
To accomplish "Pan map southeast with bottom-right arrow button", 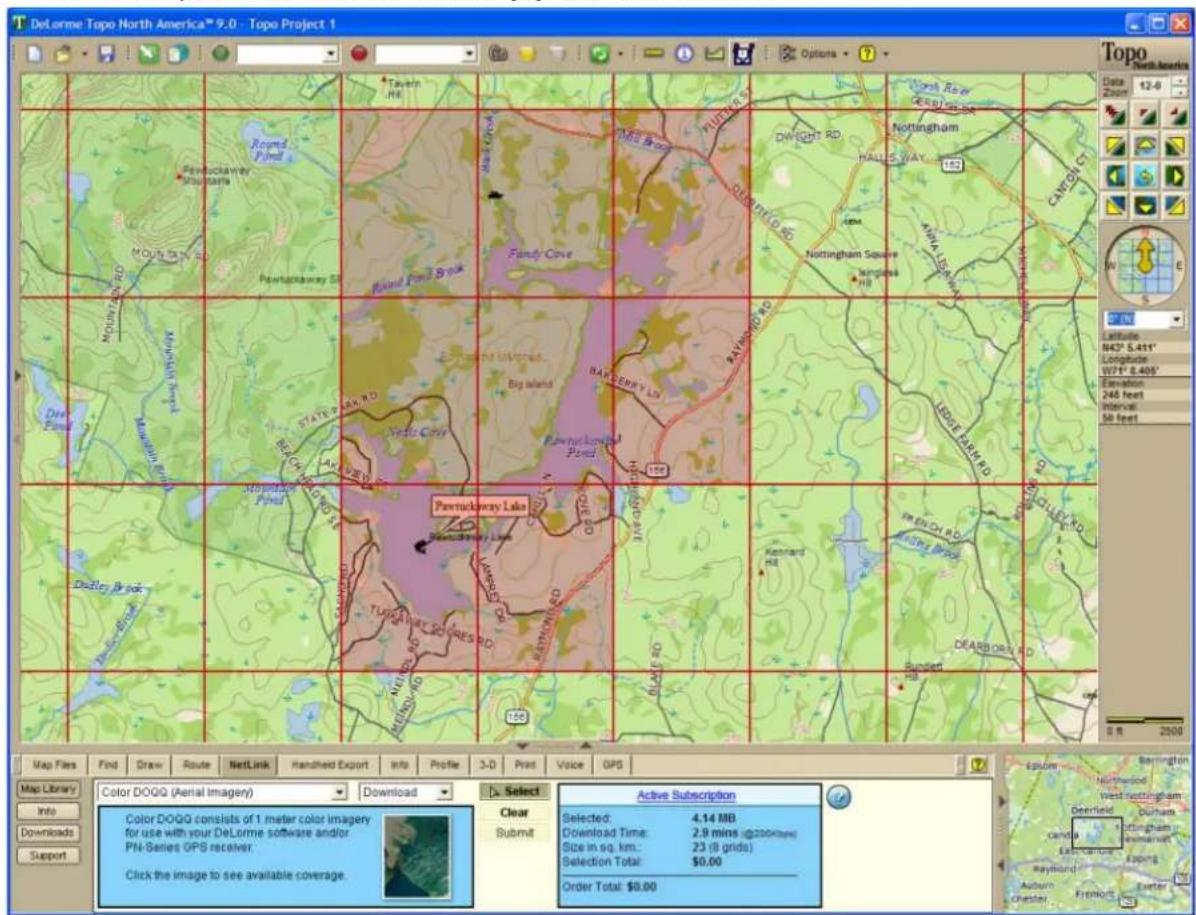I will (1175, 206).
